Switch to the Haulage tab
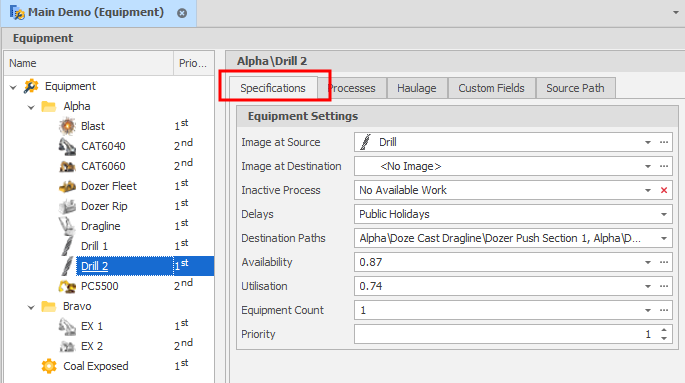The height and width of the screenshot is (383, 685). point(417,88)
